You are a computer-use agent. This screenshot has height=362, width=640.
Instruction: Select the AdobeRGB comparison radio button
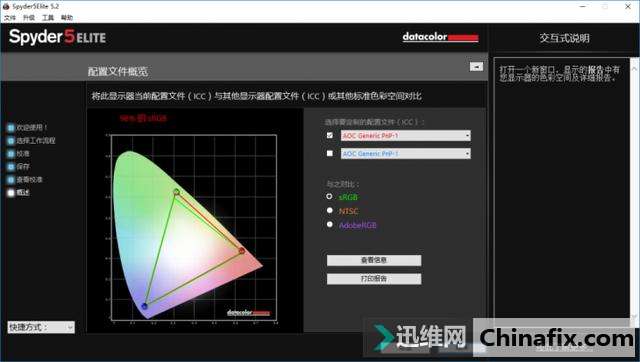(x=330, y=224)
